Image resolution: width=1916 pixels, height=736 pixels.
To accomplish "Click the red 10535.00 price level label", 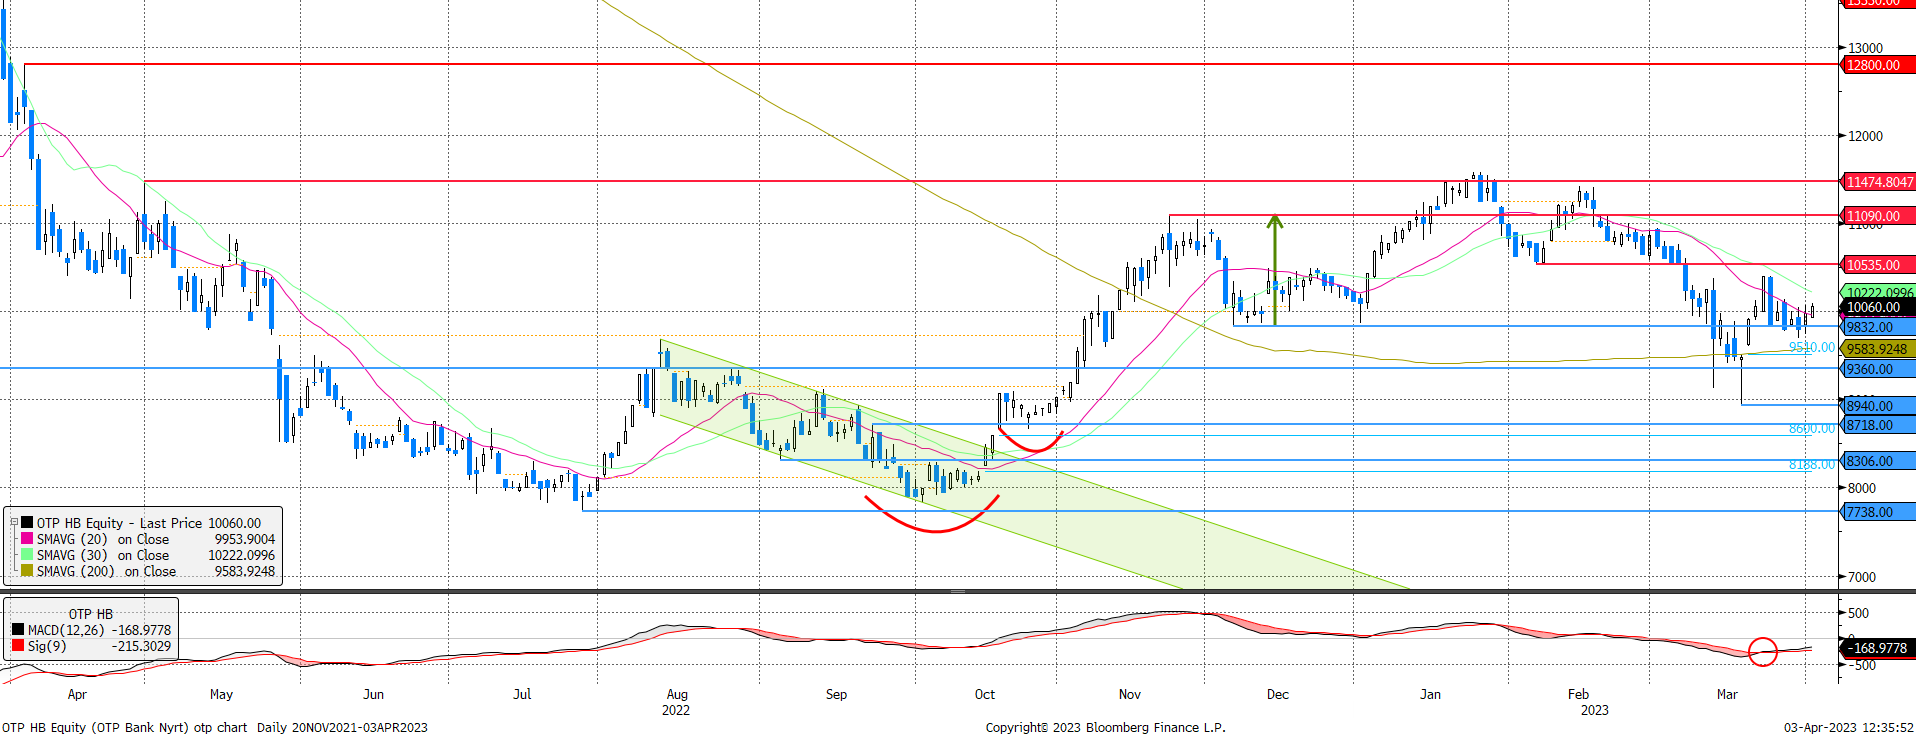I will [x=1878, y=265].
